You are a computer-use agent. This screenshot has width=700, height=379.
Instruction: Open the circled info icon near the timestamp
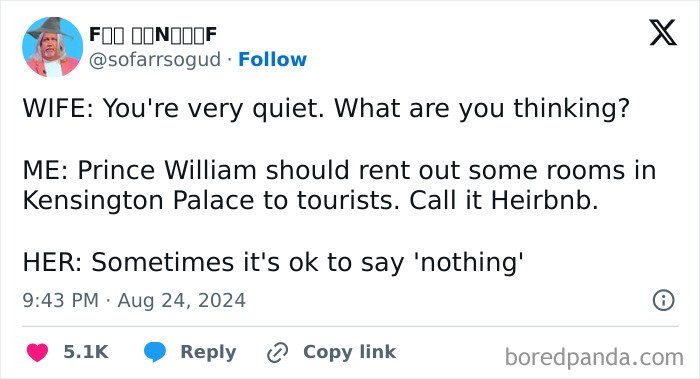click(x=663, y=300)
